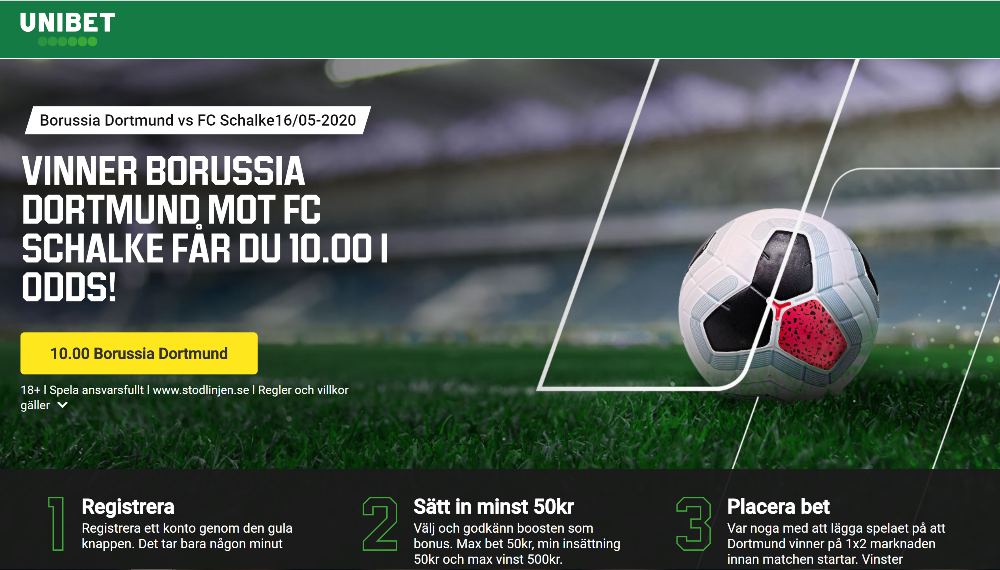1000x570 pixels.
Task: Expand terms with the chevron after gäller
Action: coord(62,406)
